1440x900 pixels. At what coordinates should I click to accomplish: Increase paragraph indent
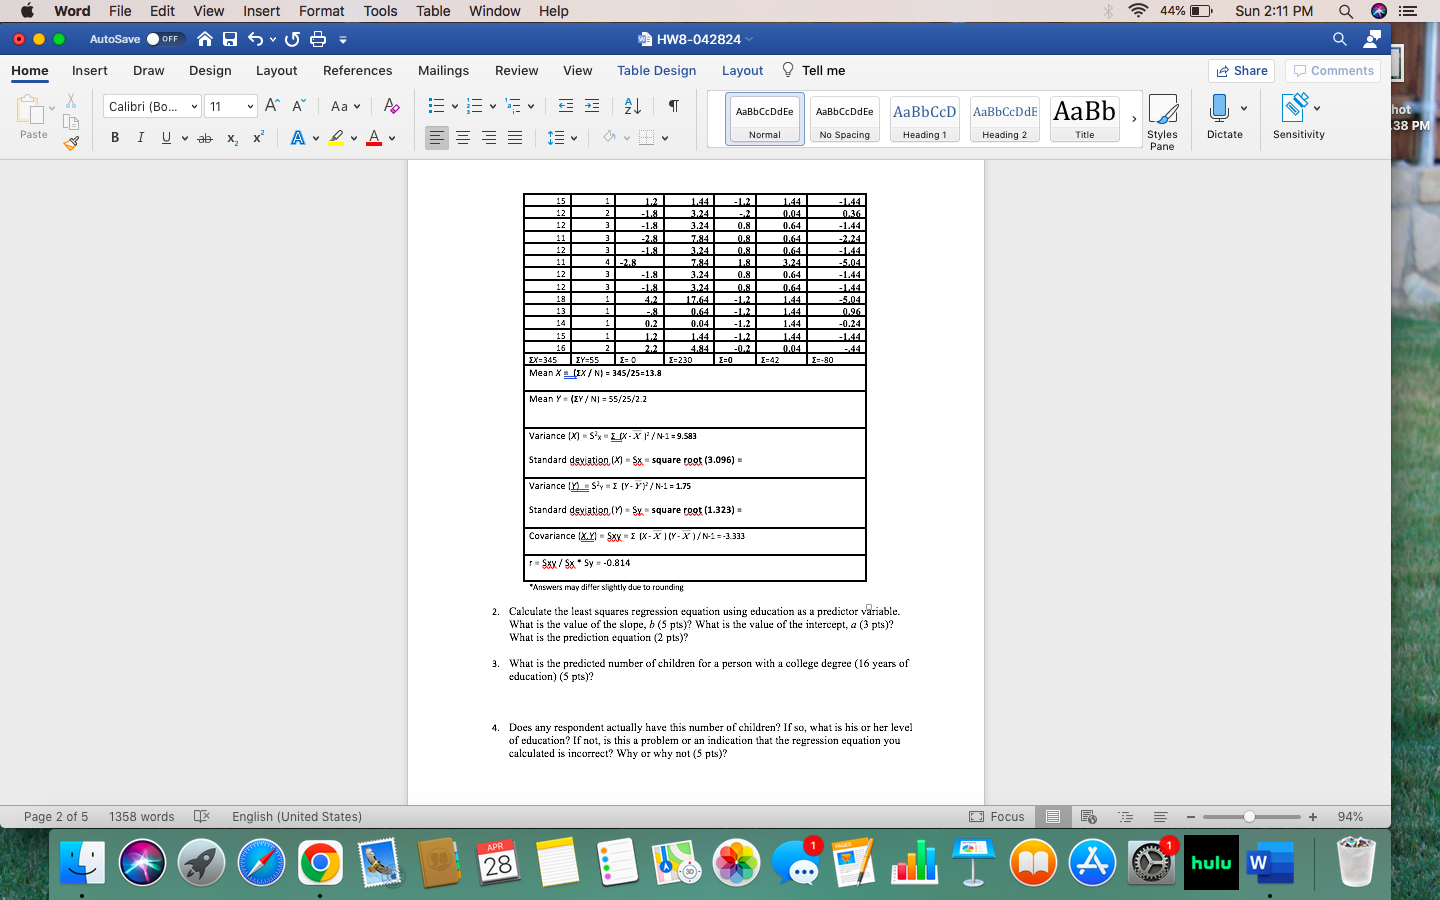click(592, 106)
